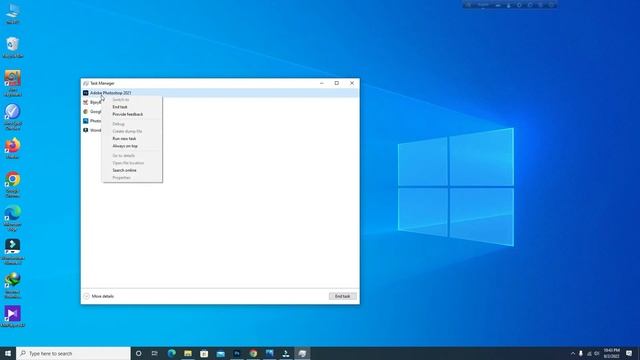Click the network icon in system tray
The width and height of the screenshot is (640, 360).
[x=589, y=353]
